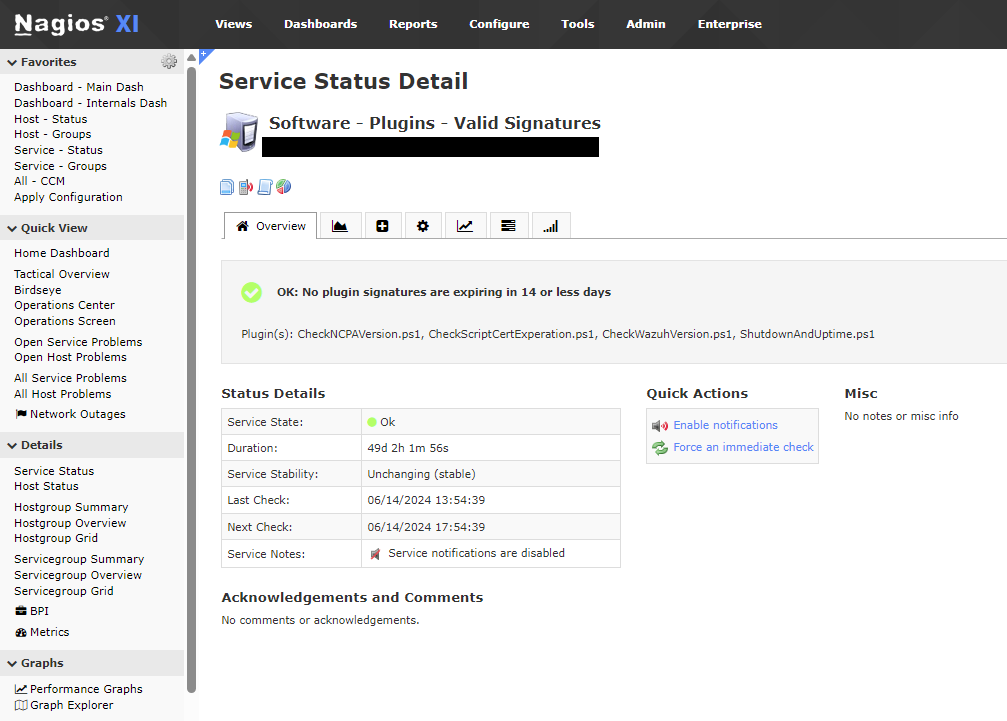The width and height of the screenshot is (1007, 721).
Task: Click the blue corner plus icon
Action: (x=204, y=54)
